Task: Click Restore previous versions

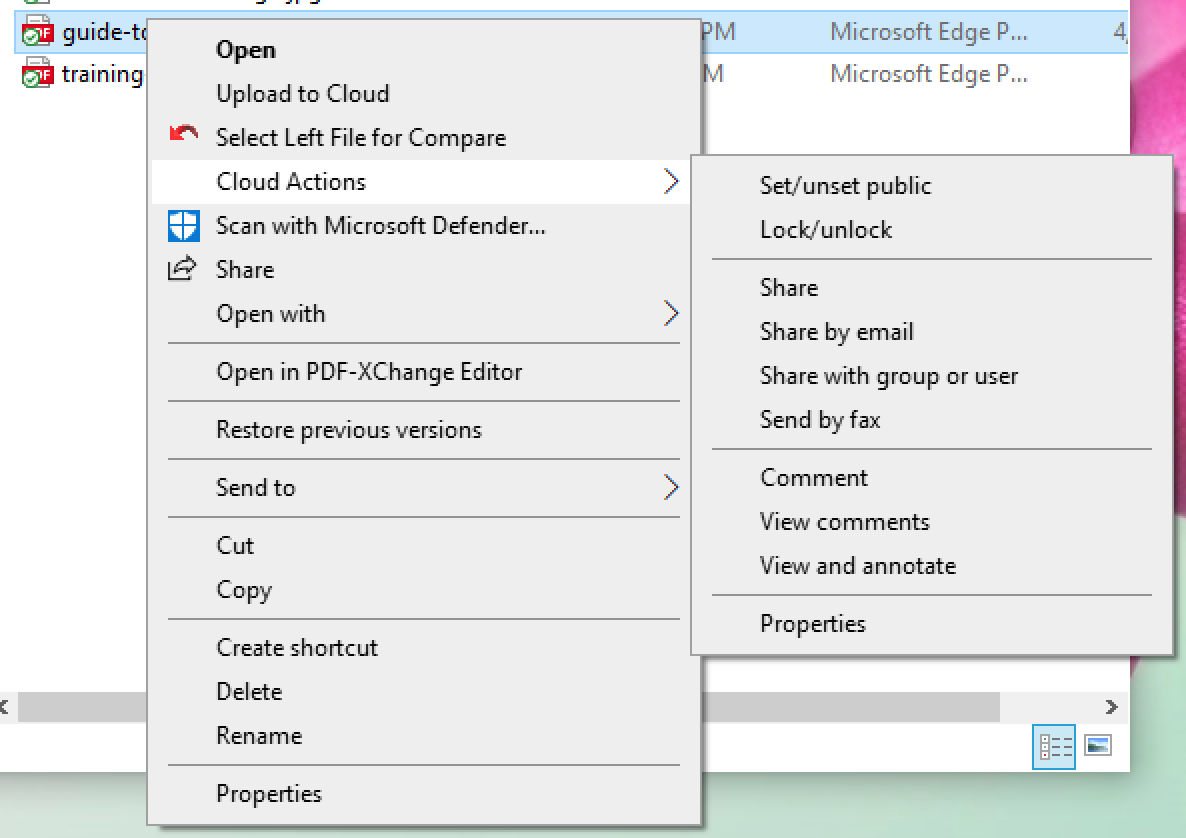Action: coord(349,430)
